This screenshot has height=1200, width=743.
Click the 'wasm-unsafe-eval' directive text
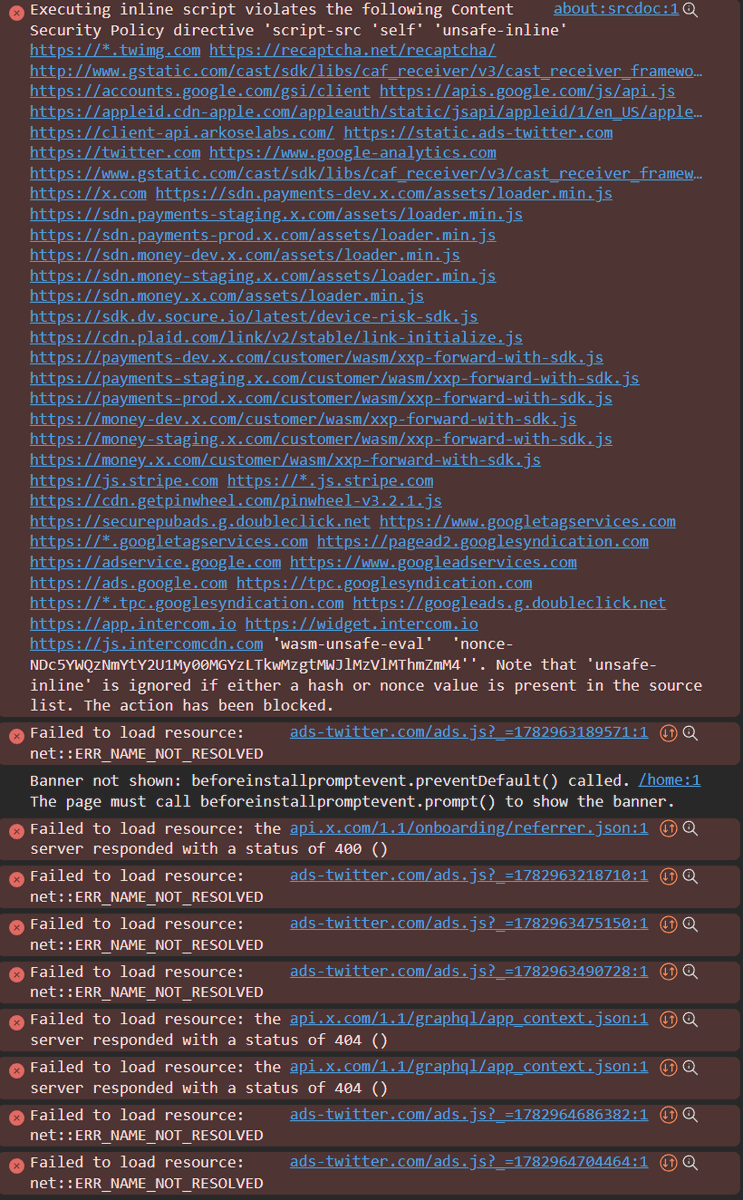pos(353,644)
